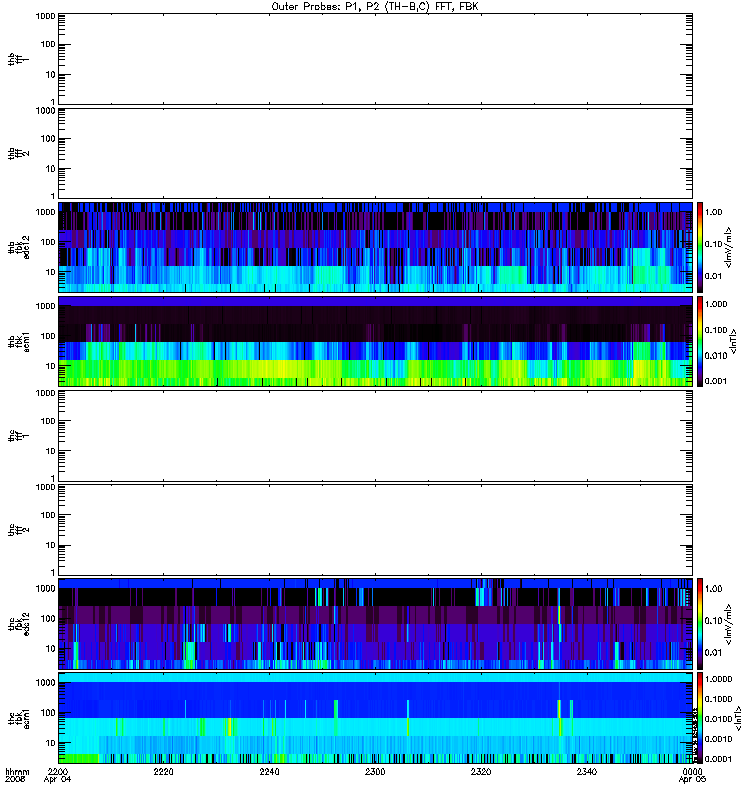750x800 pixels.
Task: Click the 'hhmm' axis legend text
Action: pos(17,771)
